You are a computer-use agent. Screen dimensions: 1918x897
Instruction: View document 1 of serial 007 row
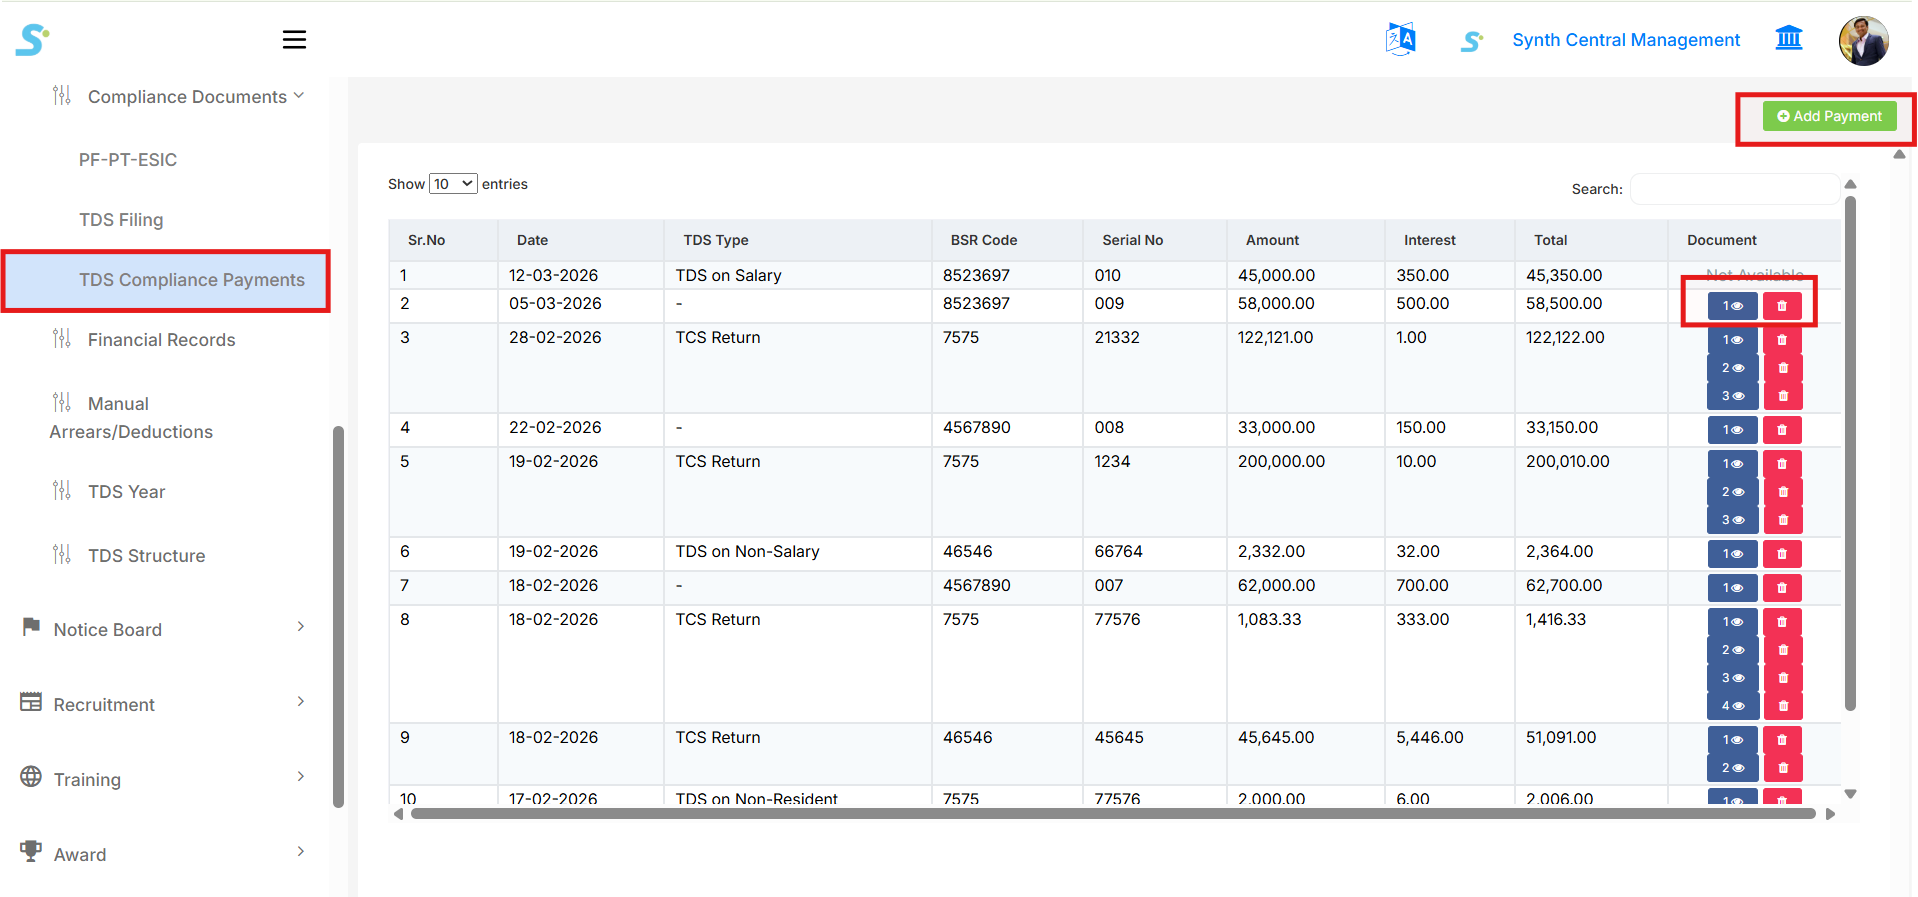coord(1732,588)
